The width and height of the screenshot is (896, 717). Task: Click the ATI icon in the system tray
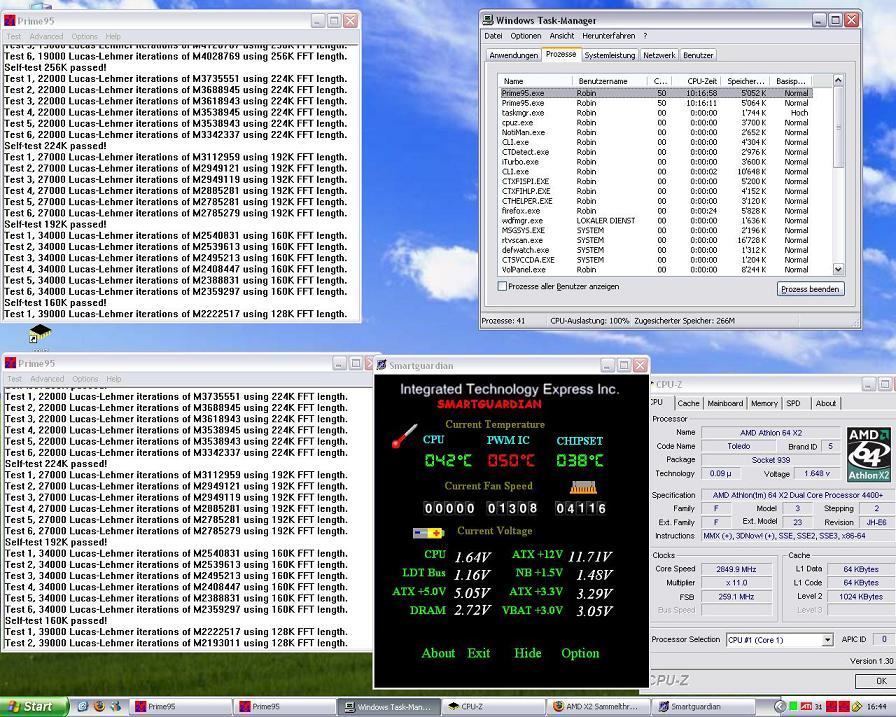coord(806,707)
